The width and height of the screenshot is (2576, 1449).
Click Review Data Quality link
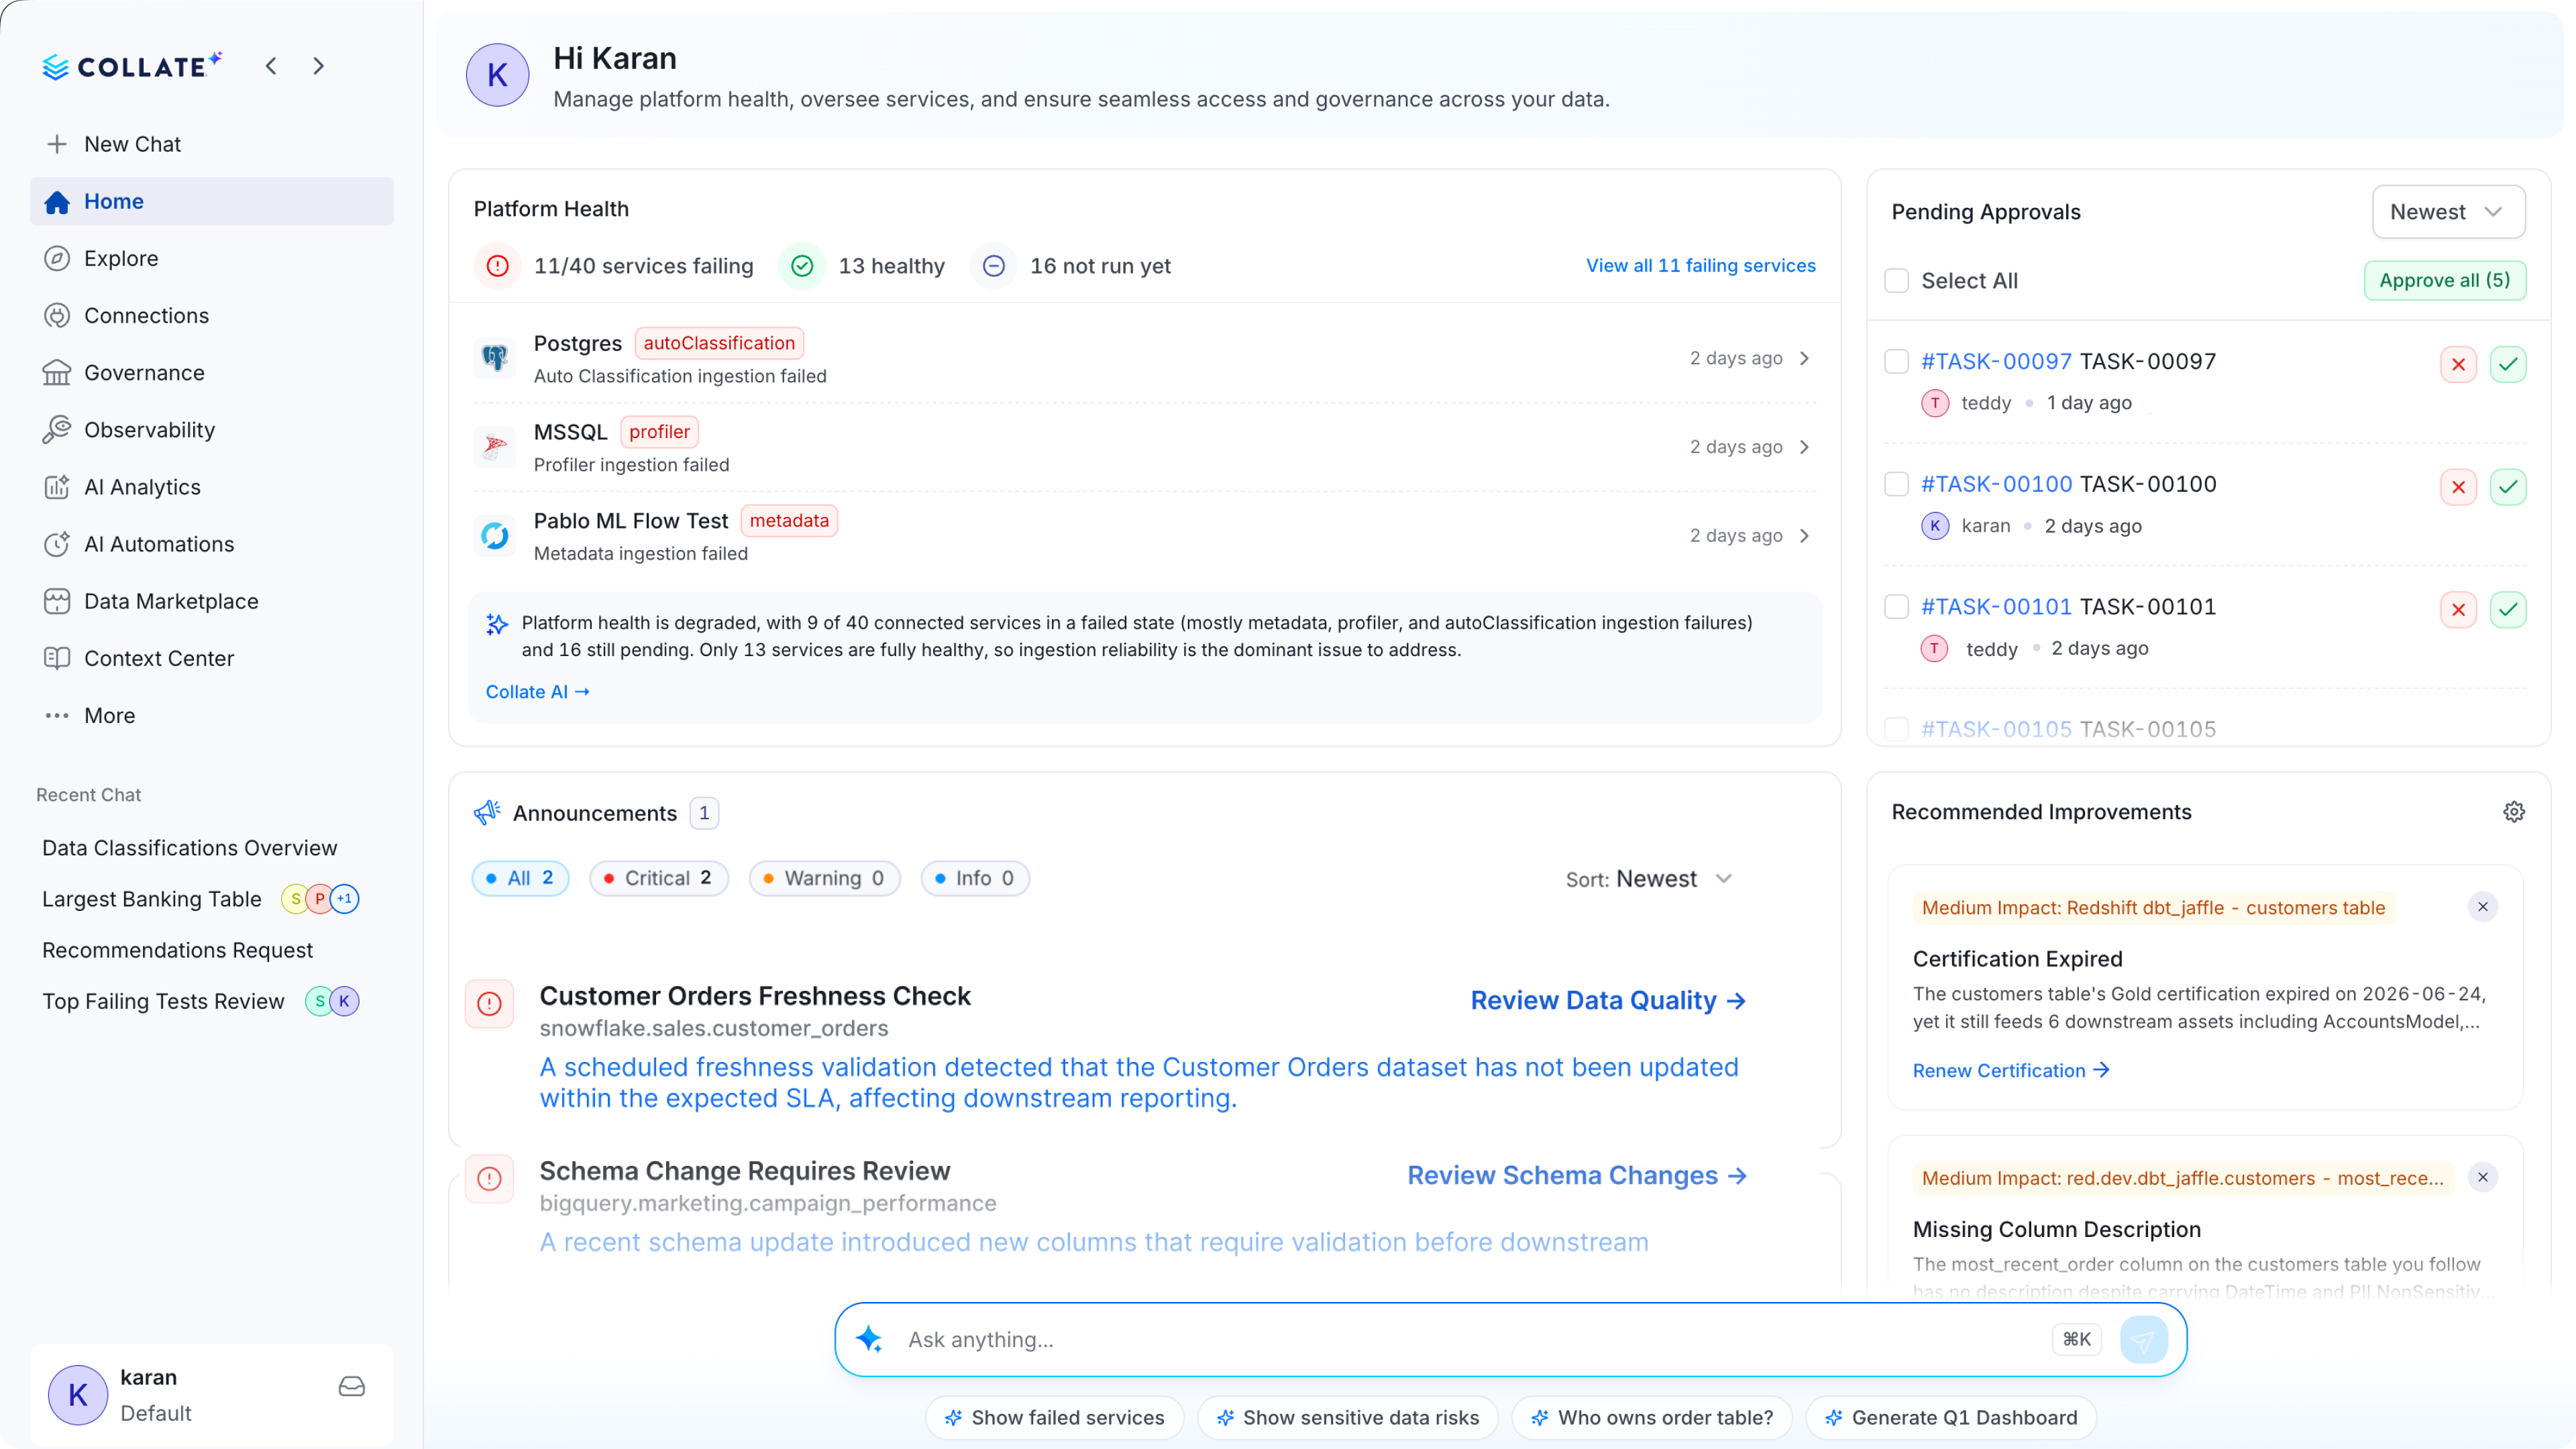pyautogui.click(x=1608, y=1000)
